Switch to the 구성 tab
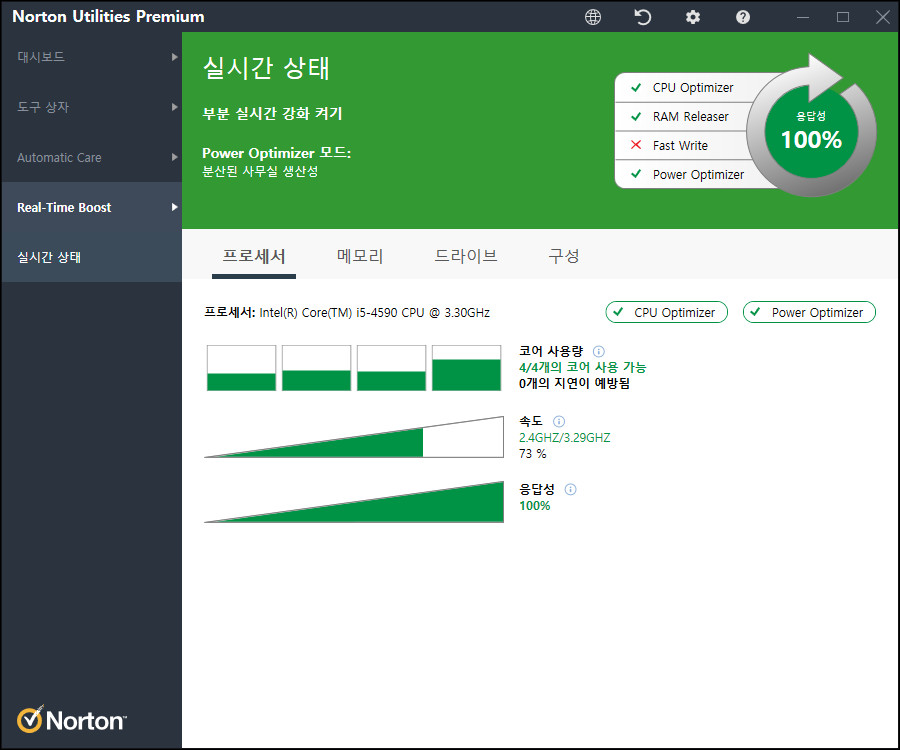Screen dimensions: 900x750 pos(564,256)
